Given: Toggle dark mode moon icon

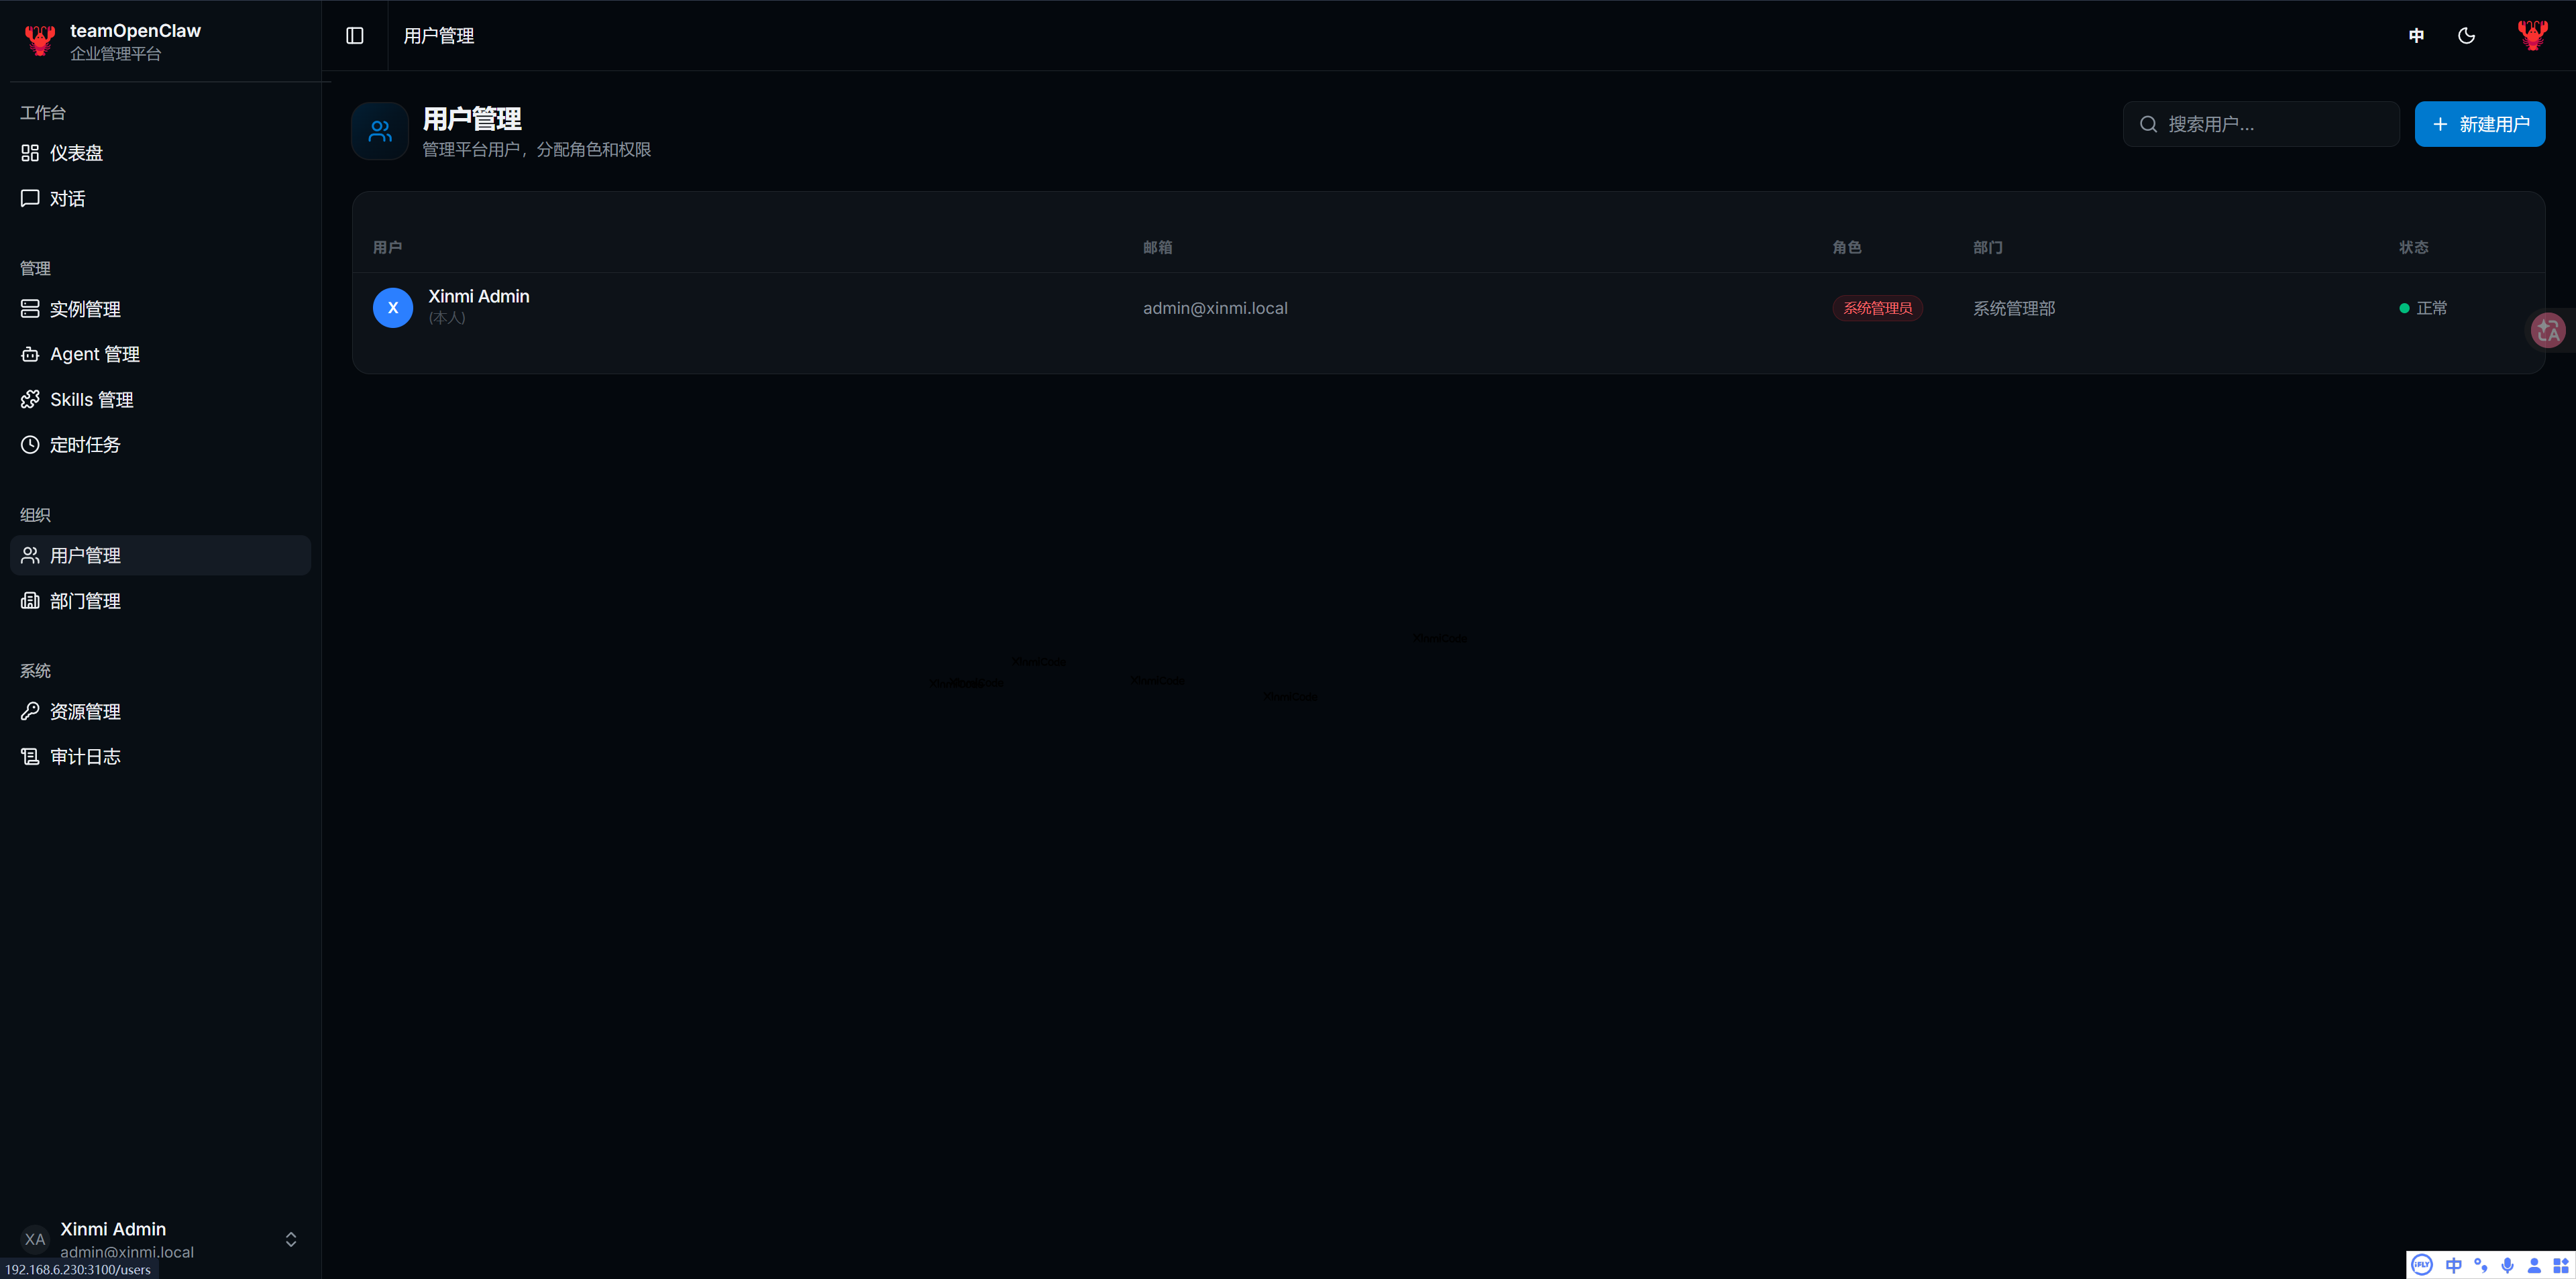Looking at the screenshot, I should click(x=2466, y=36).
